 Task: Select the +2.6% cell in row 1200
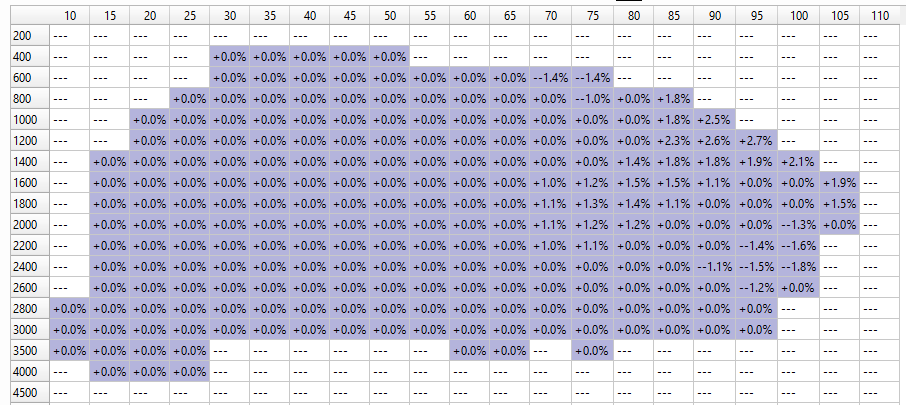tap(714, 140)
